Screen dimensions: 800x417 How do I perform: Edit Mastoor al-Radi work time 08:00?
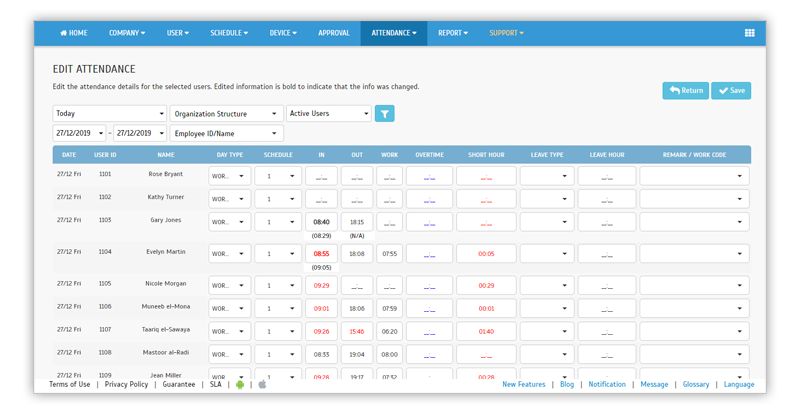point(389,354)
